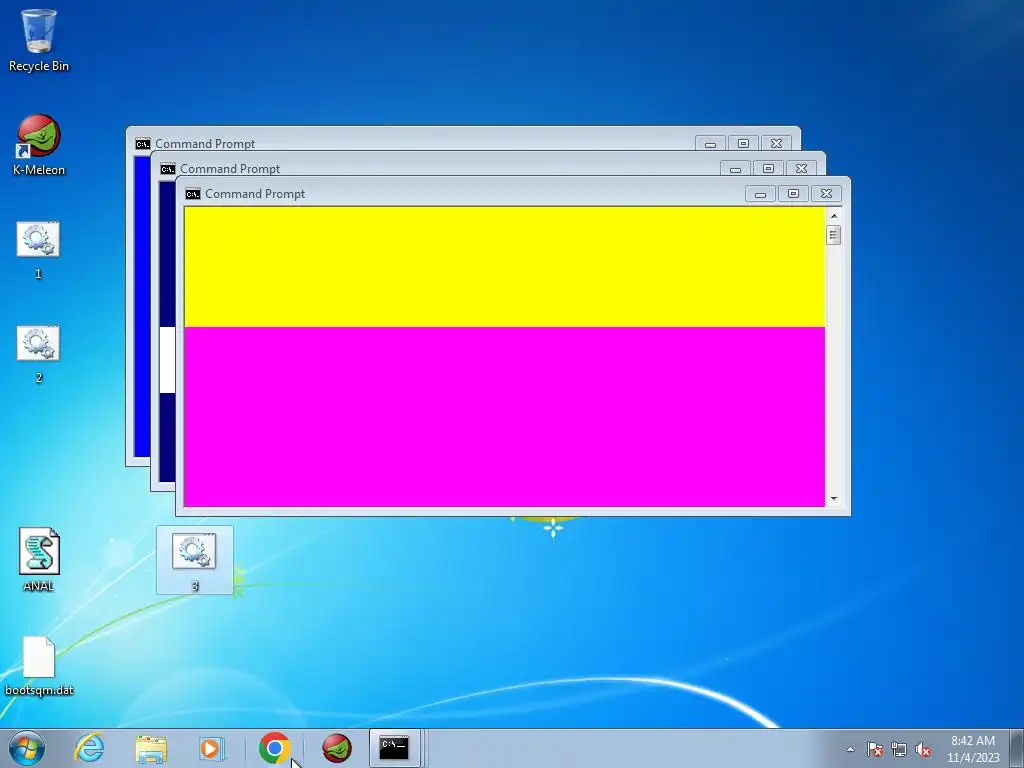The image size is (1024, 768).
Task: Minimize the rearmost Command Prompt window
Action: point(711,144)
